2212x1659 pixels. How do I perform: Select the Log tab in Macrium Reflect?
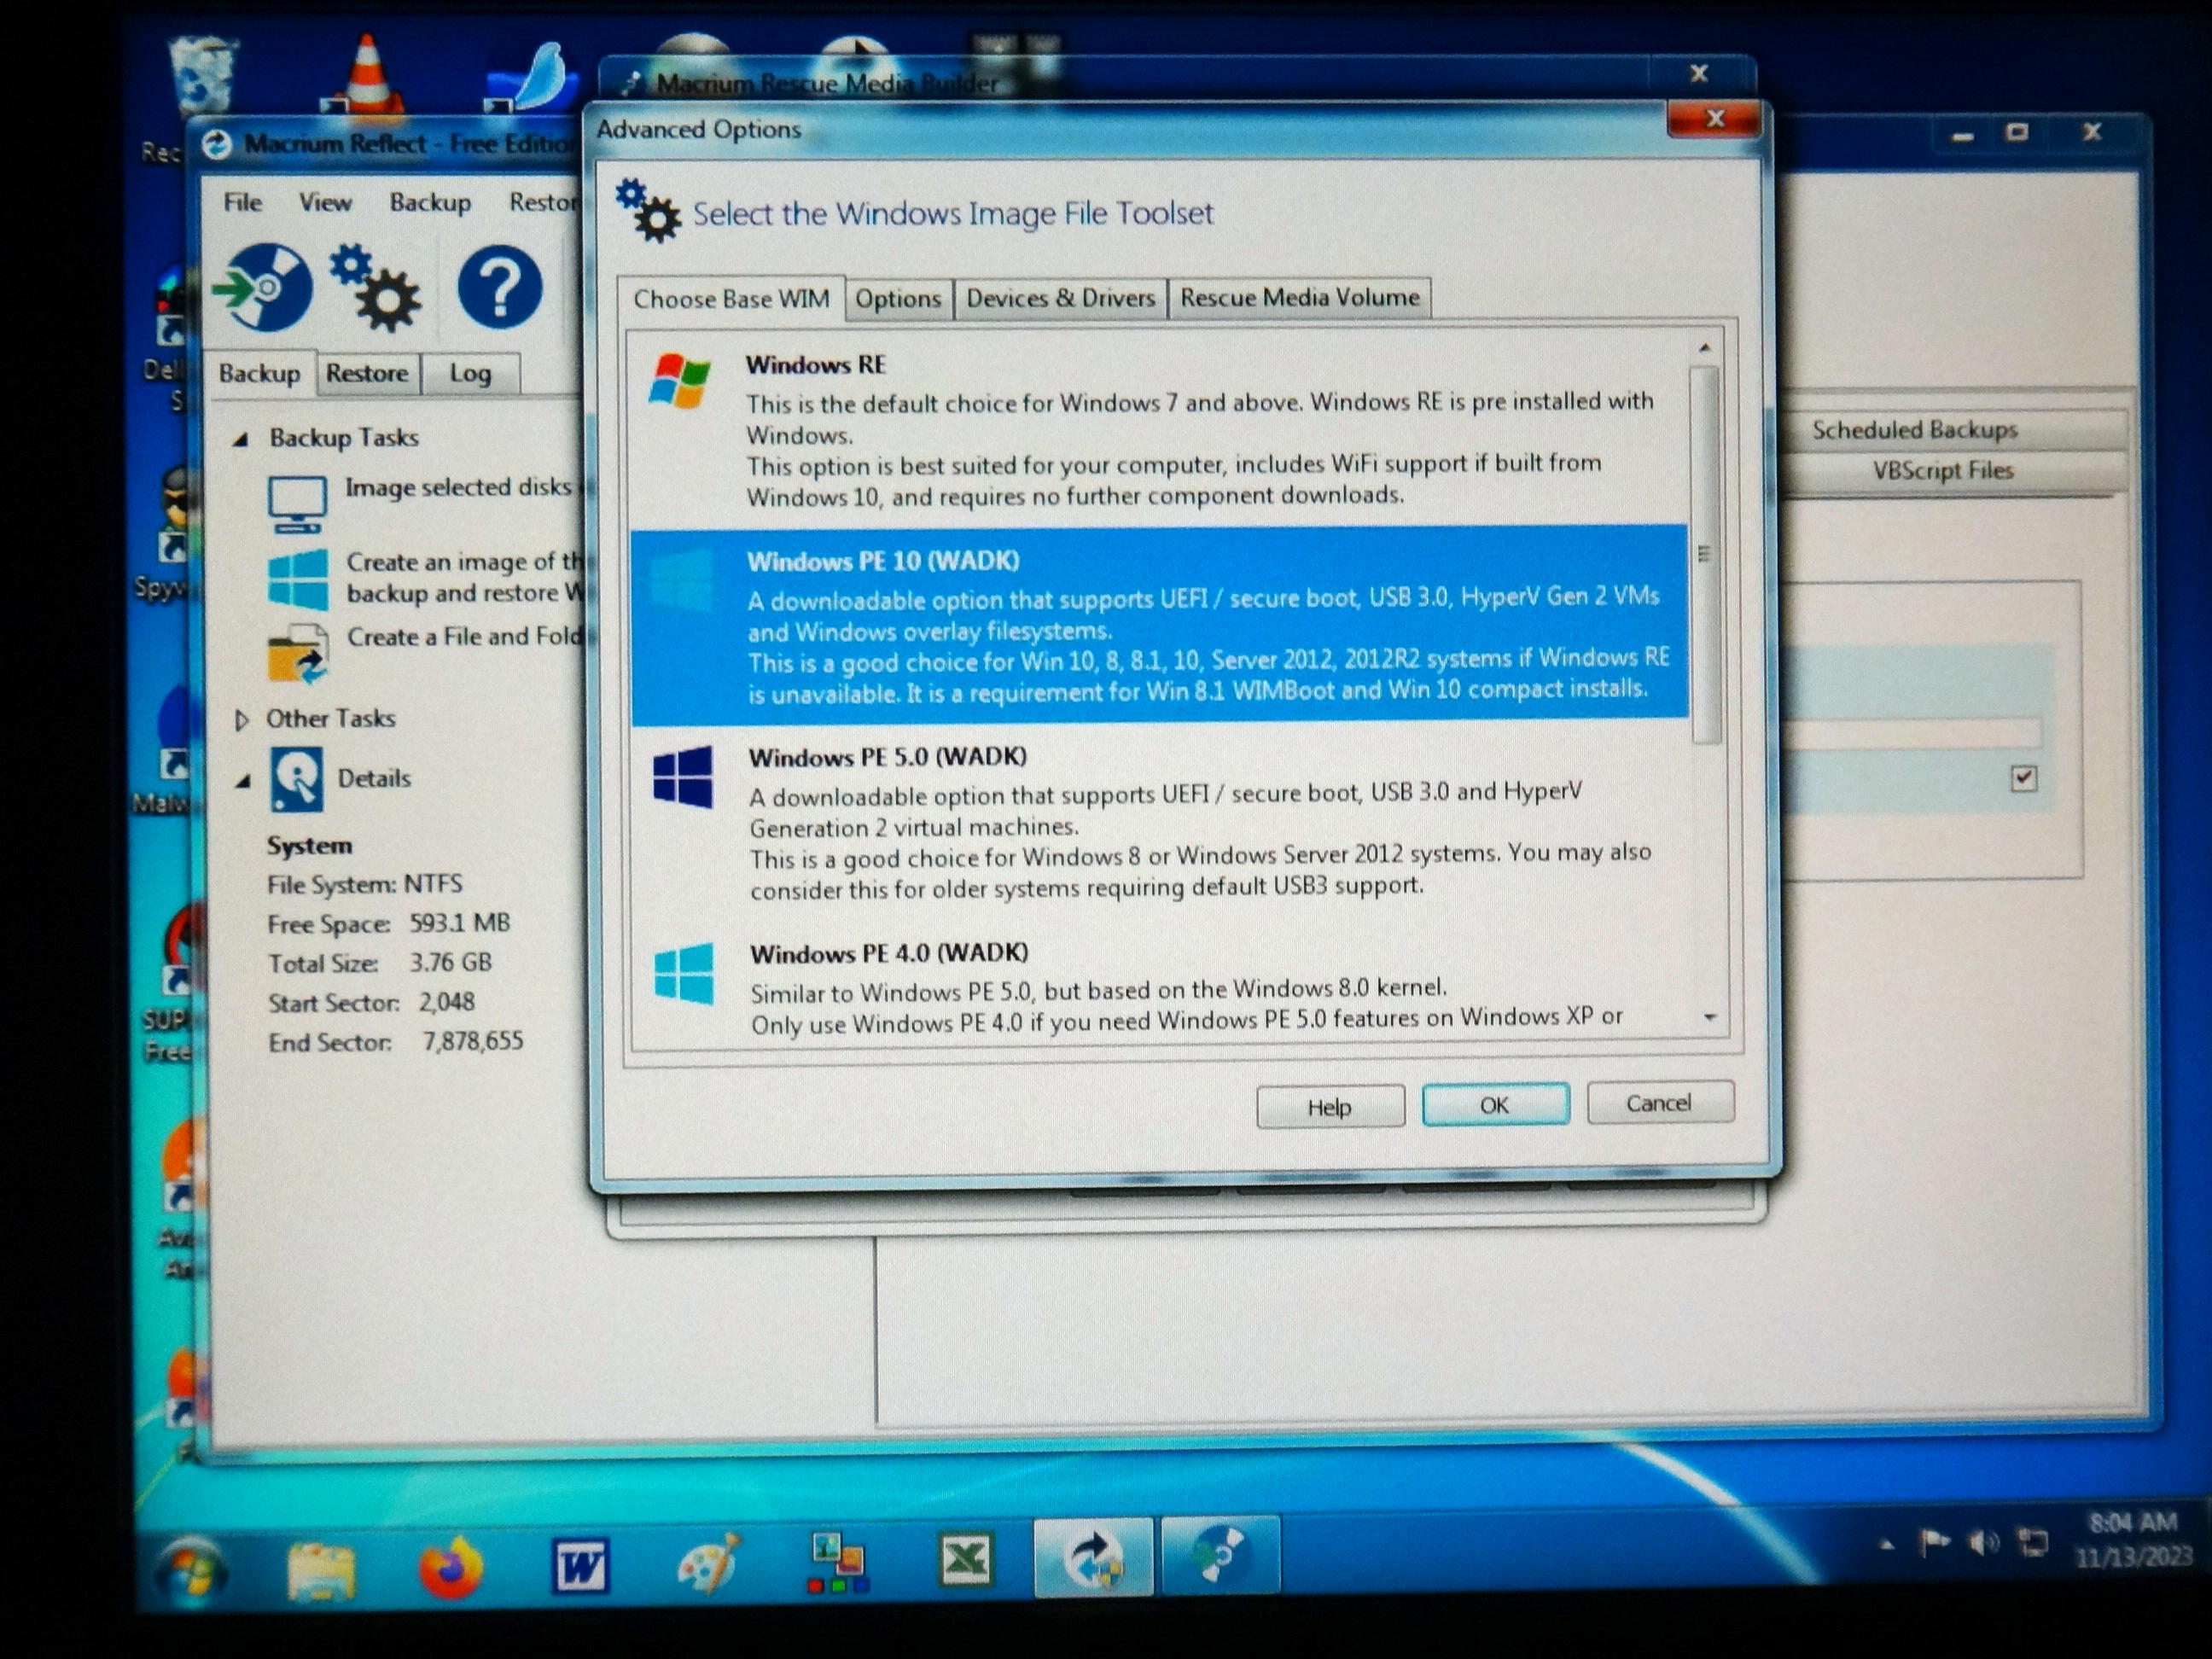click(x=470, y=373)
